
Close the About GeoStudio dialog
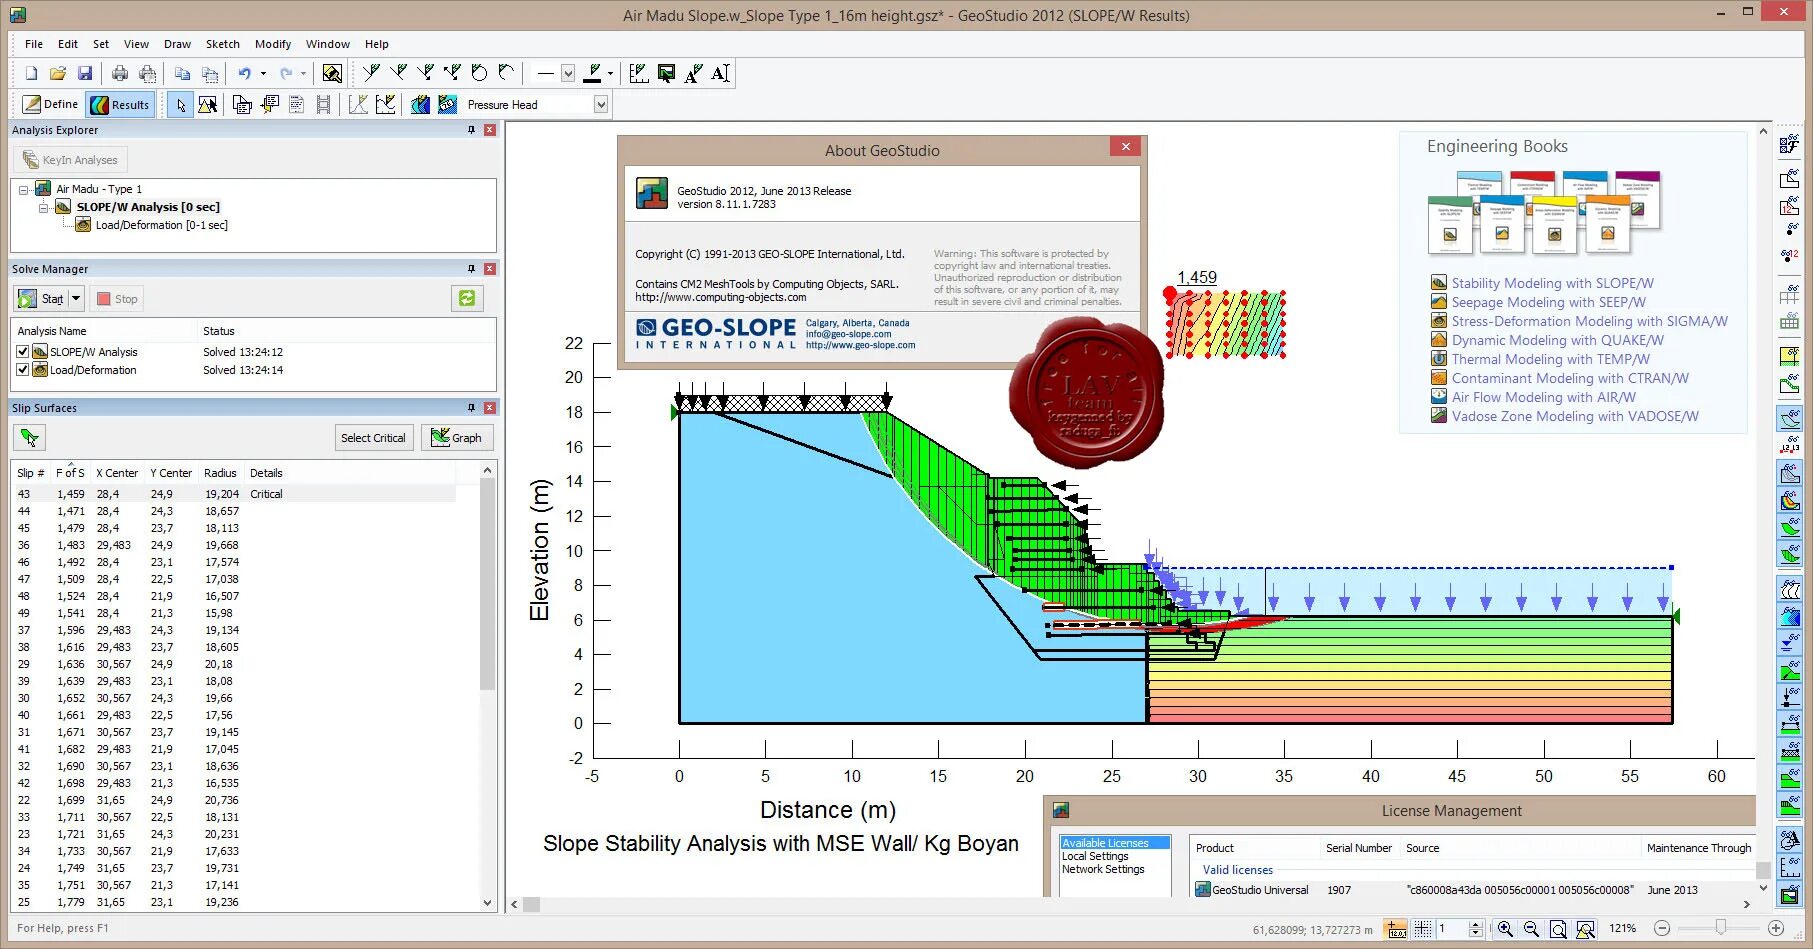point(1126,147)
